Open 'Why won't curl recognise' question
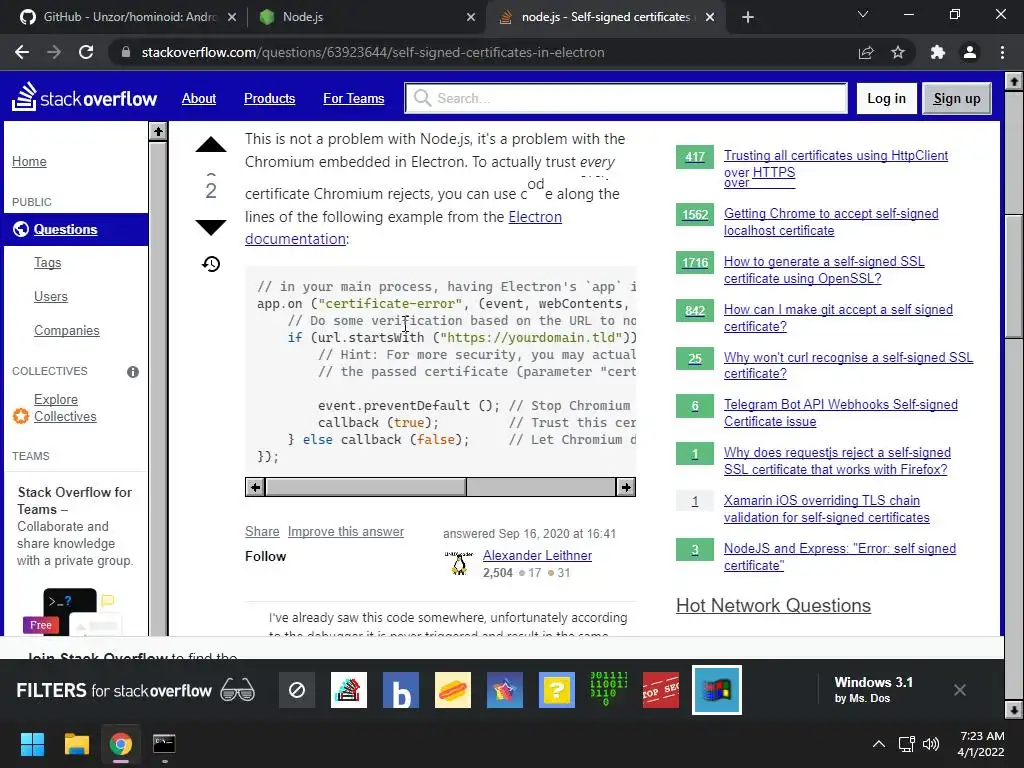Image resolution: width=1024 pixels, height=768 pixels. pyautogui.click(x=848, y=366)
